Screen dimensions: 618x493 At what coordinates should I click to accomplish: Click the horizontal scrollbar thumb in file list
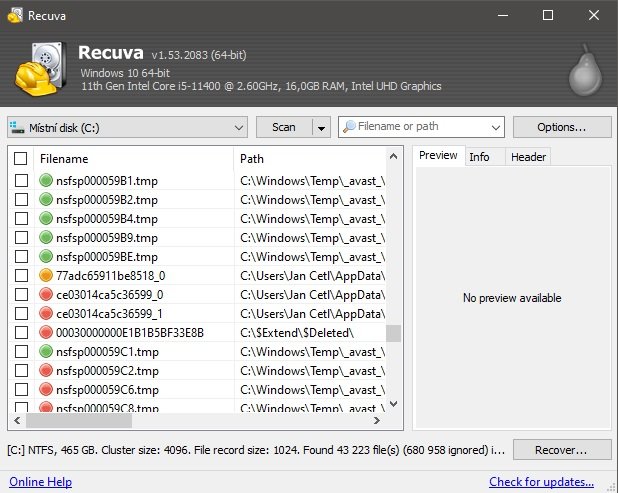point(79,420)
